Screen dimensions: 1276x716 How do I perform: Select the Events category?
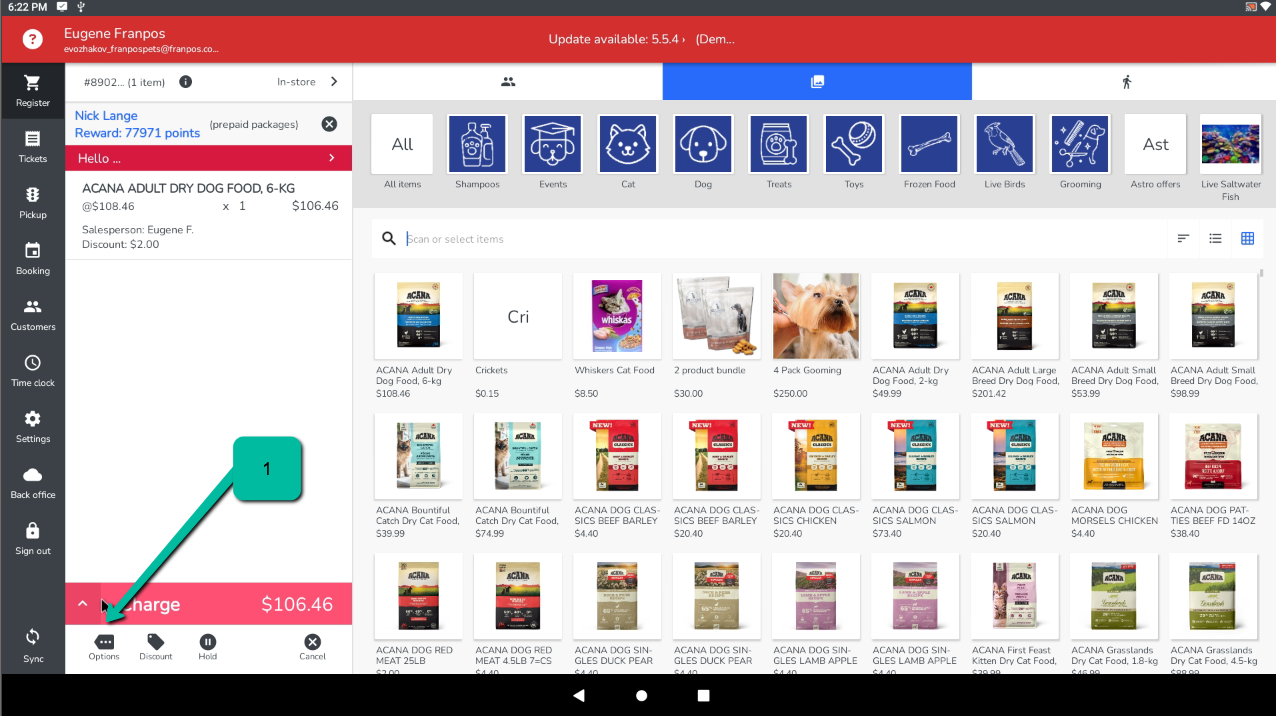553,152
